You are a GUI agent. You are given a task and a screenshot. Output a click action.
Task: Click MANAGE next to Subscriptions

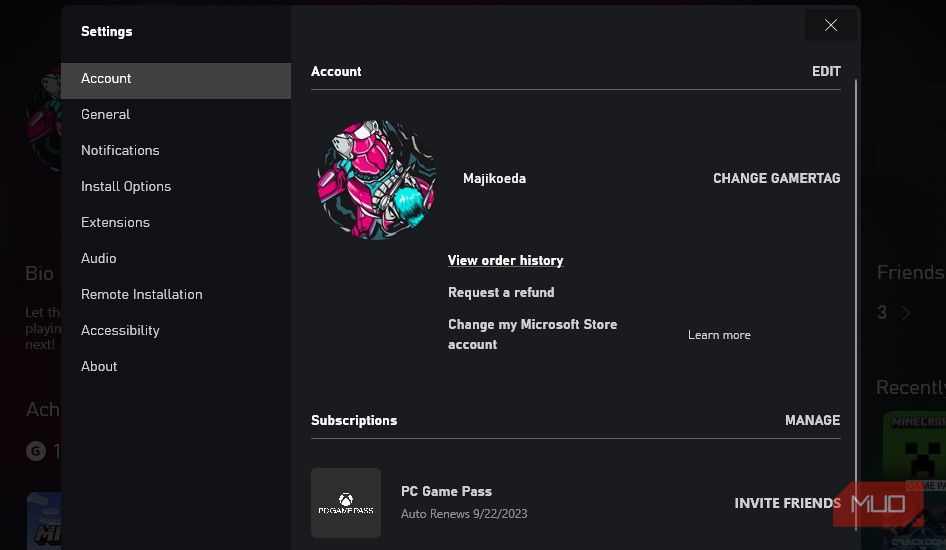click(812, 420)
